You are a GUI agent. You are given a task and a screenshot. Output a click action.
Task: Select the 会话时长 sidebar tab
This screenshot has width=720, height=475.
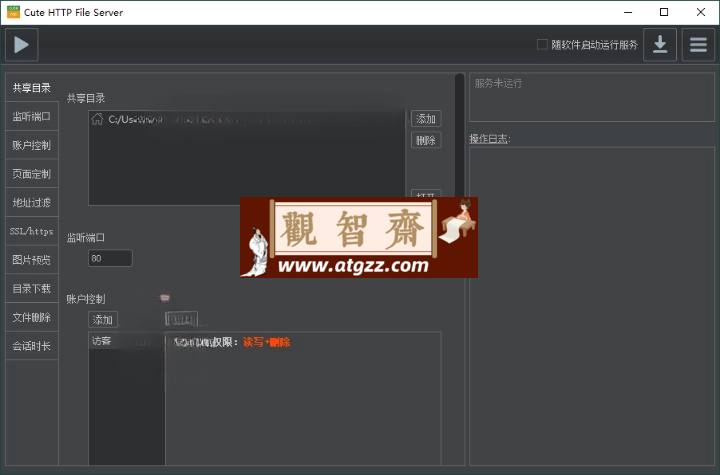[32, 345]
